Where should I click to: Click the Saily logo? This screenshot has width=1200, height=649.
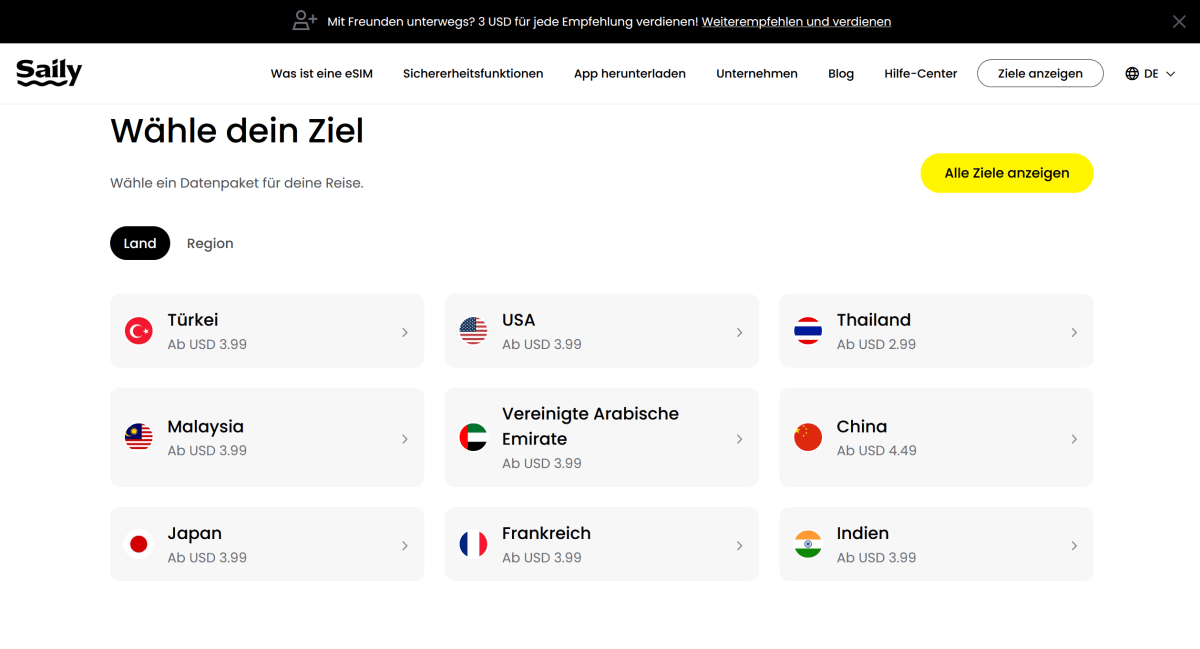(49, 73)
